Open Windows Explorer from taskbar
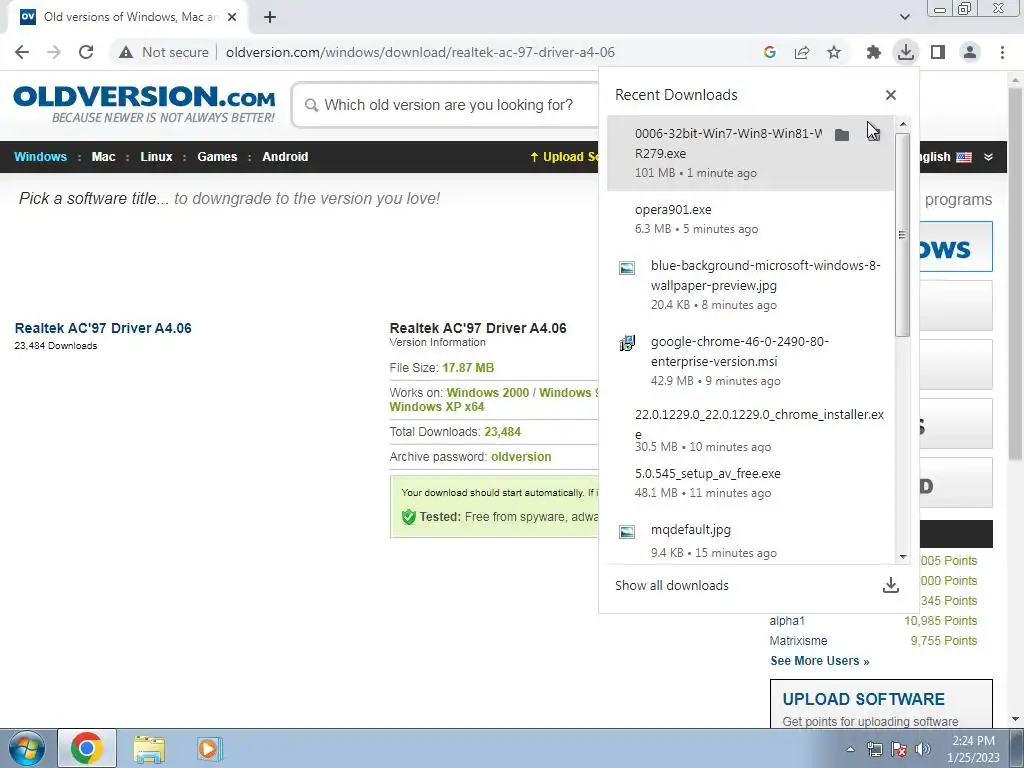Screen dimensions: 1024x768 149,748
